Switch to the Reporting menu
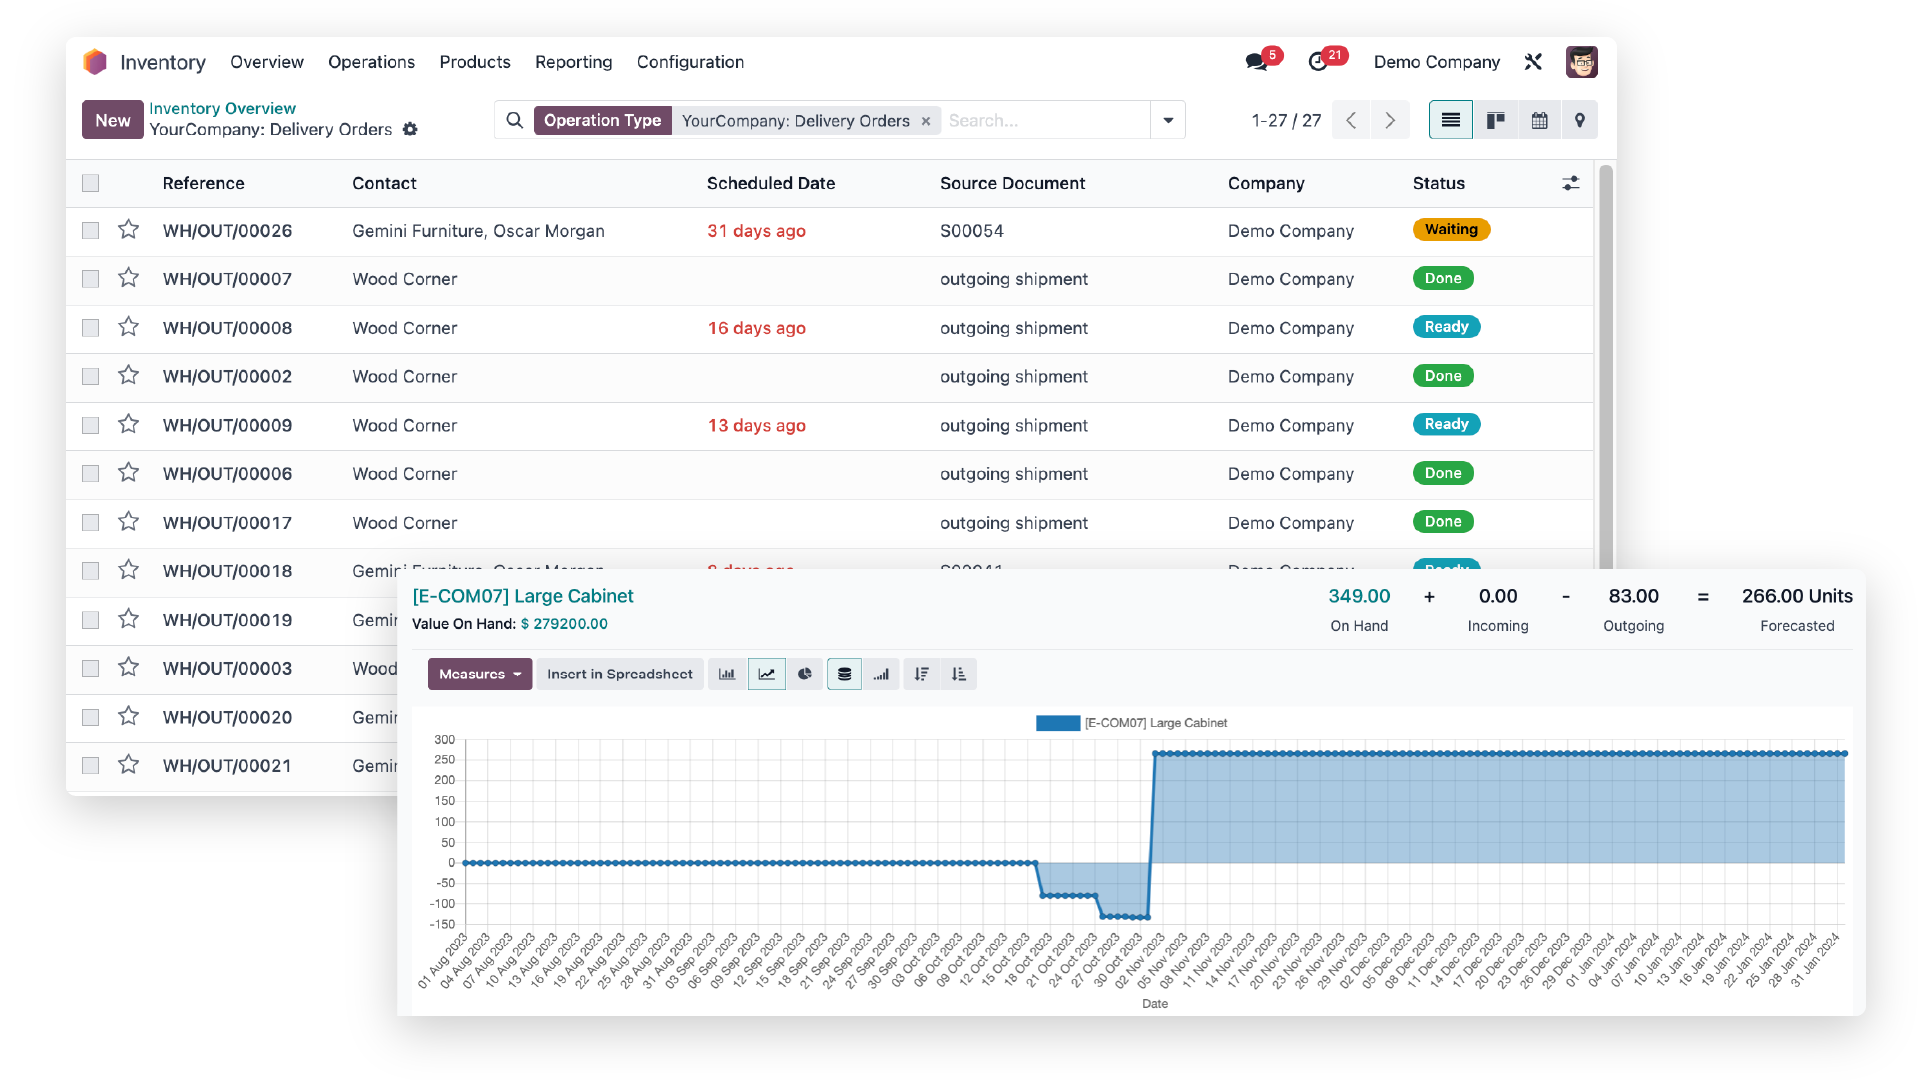This screenshot has height=1080, width=1920. click(x=573, y=62)
